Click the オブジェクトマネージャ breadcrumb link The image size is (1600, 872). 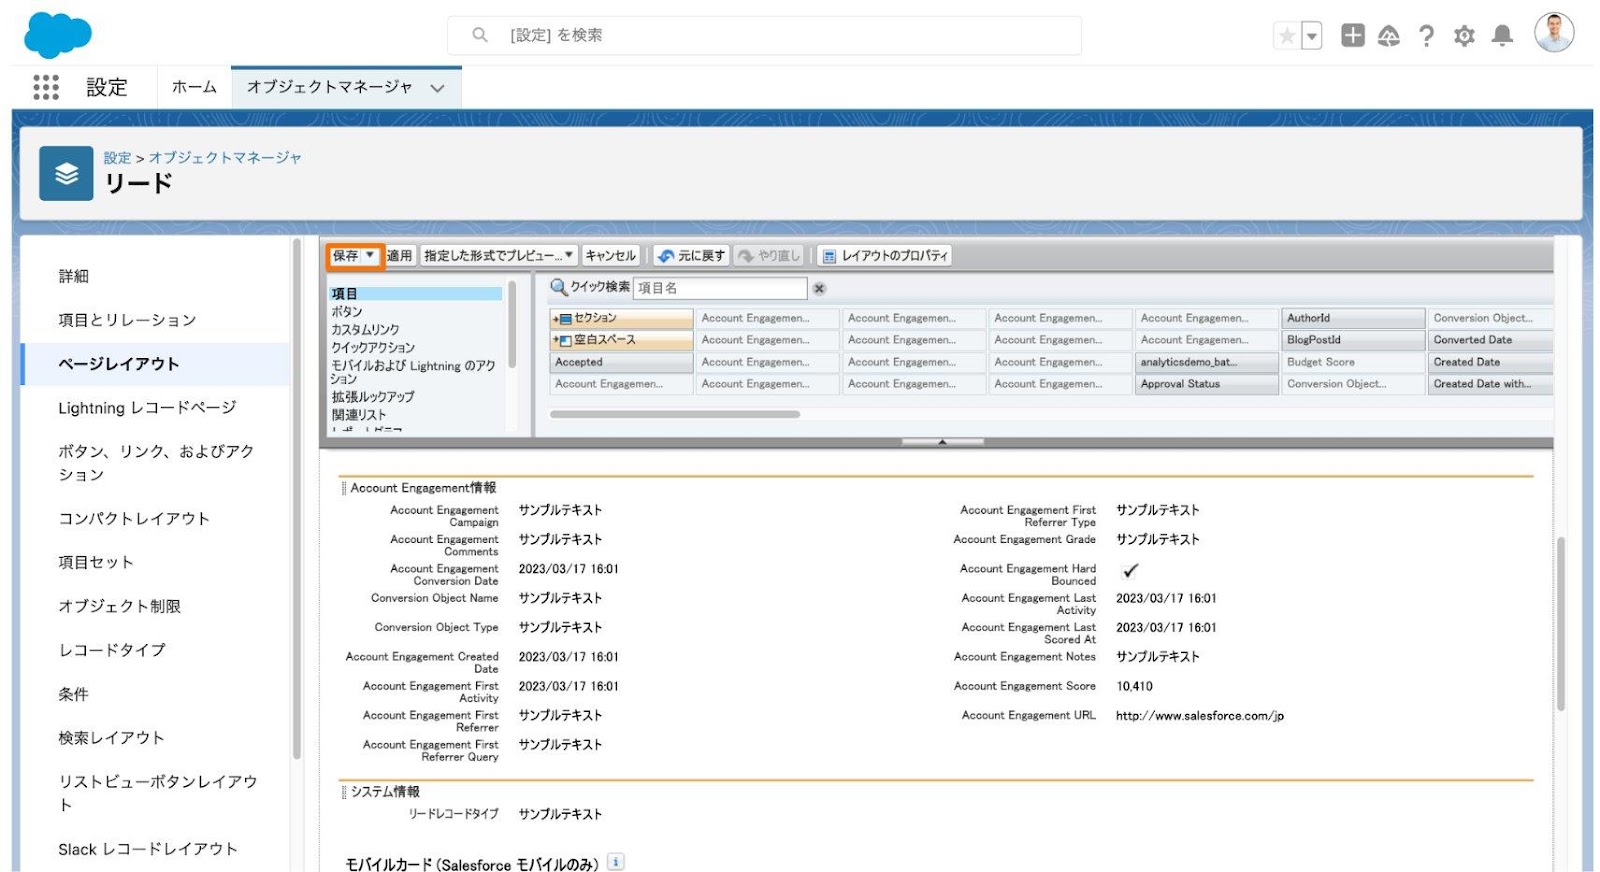(225, 158)
